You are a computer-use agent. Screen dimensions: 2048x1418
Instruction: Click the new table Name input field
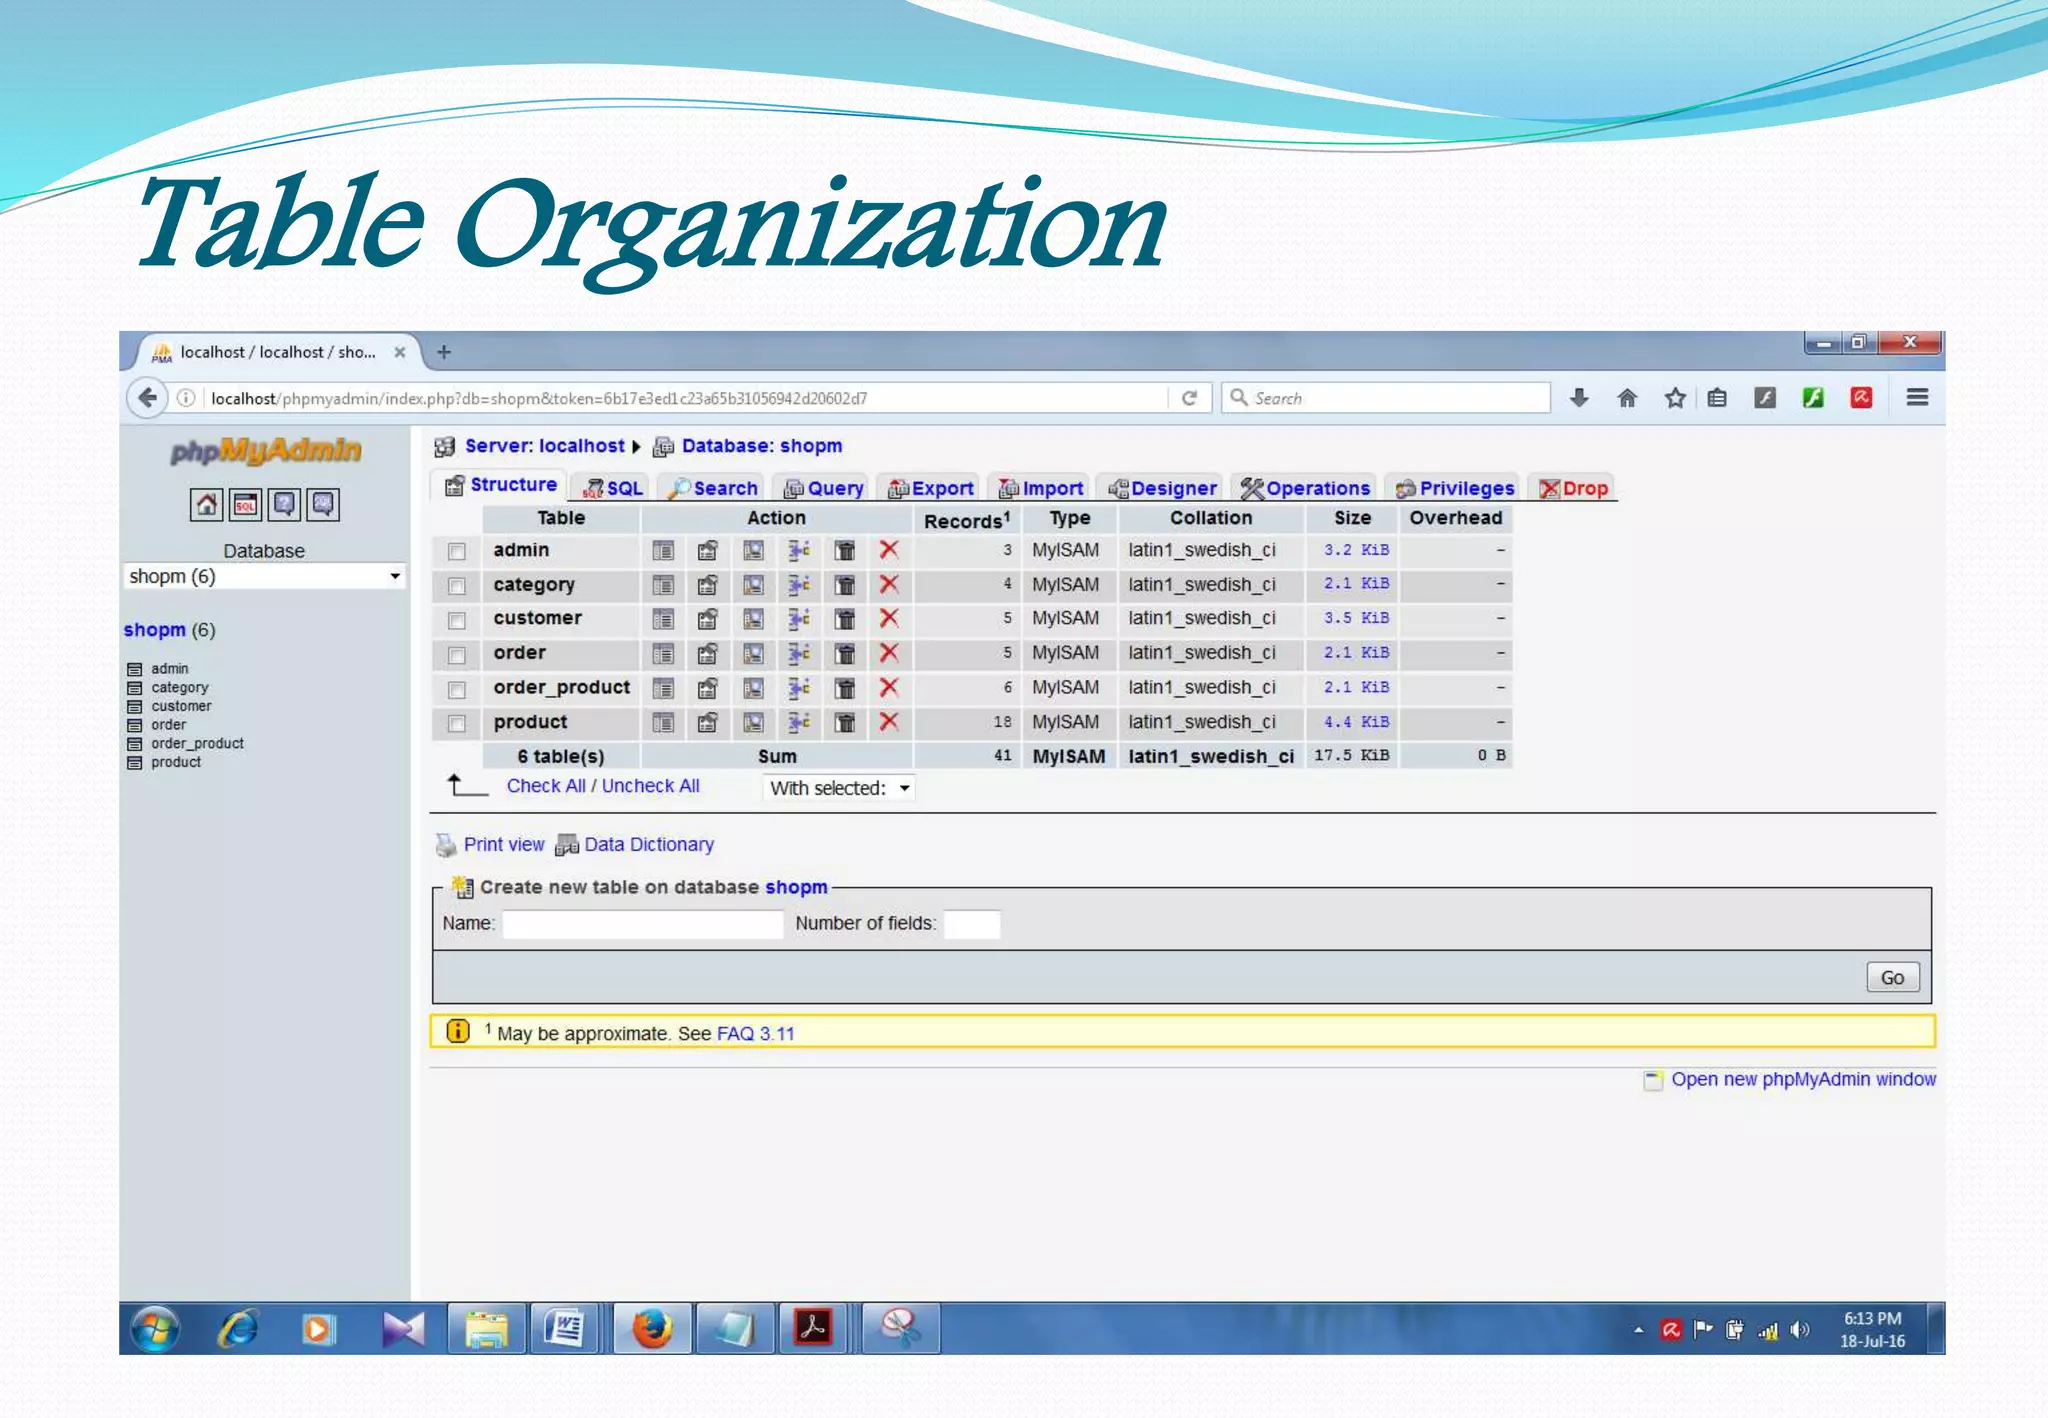coord(642,923)
